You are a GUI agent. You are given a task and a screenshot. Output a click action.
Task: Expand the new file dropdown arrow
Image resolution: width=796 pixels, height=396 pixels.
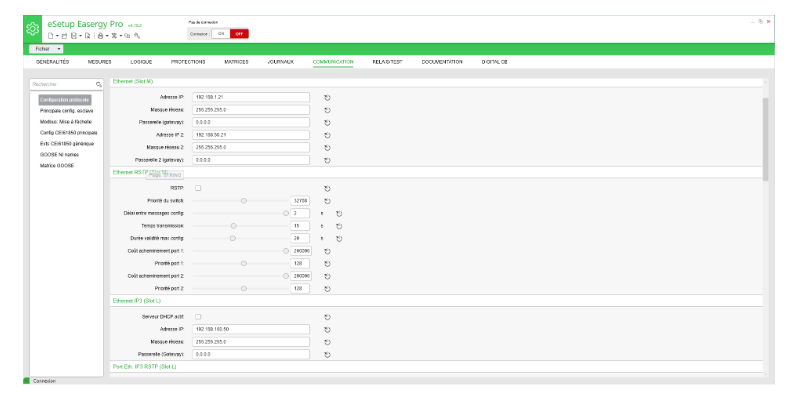point(57,36)
